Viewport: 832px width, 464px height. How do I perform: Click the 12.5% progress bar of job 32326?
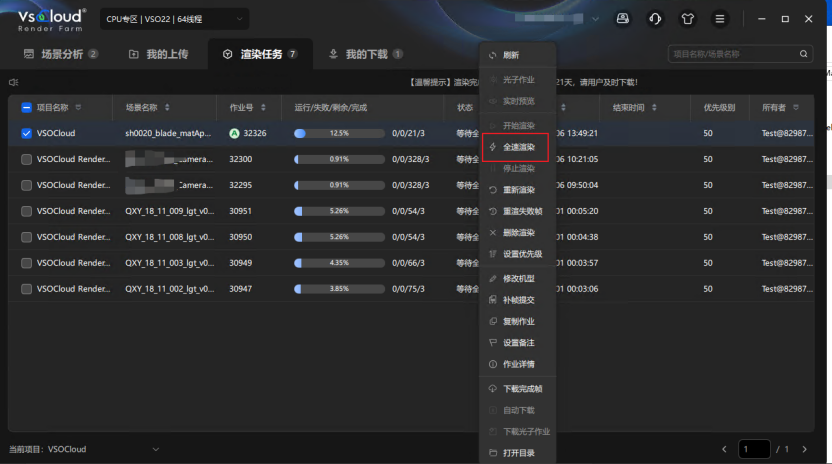[x=338, y=133]
